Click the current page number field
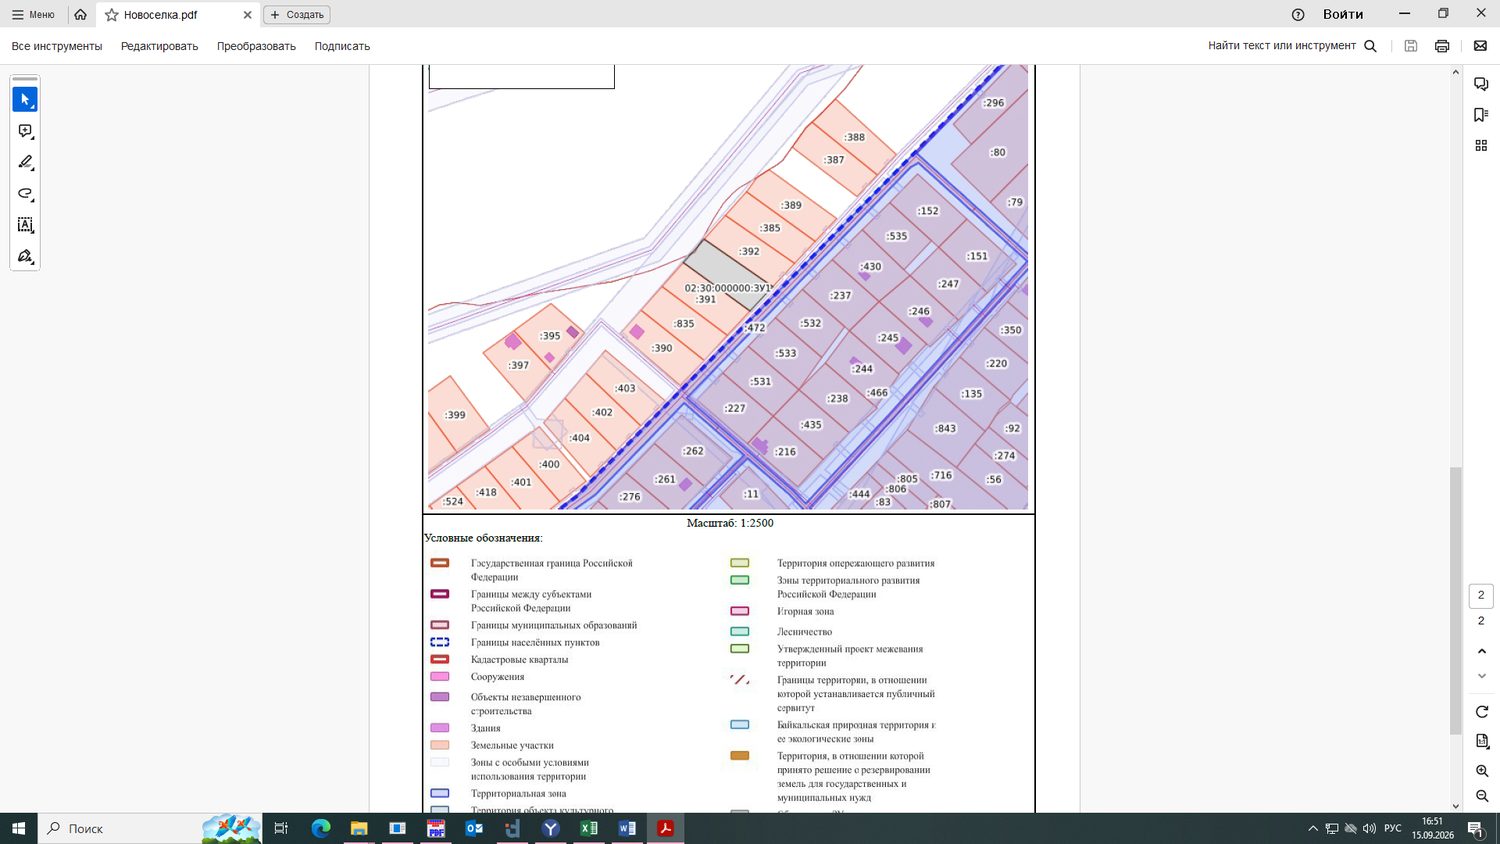This screenshot has height=844, width=1500. tap(1481, 595)
